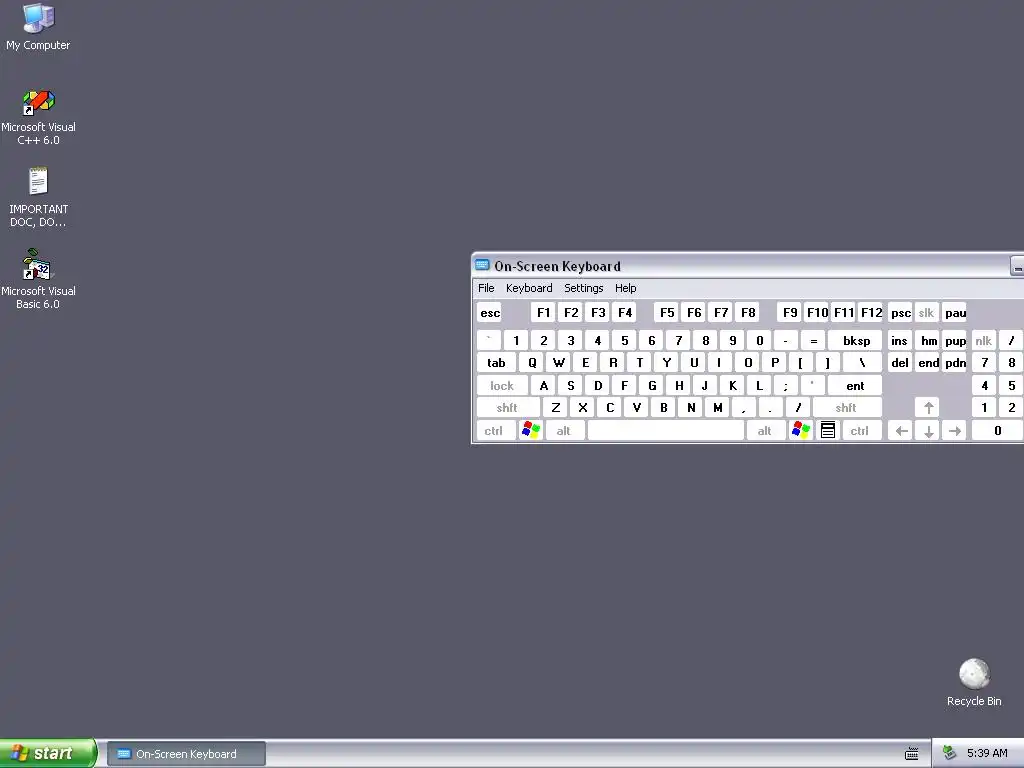Click the space bar key

[x=665, y=430]
